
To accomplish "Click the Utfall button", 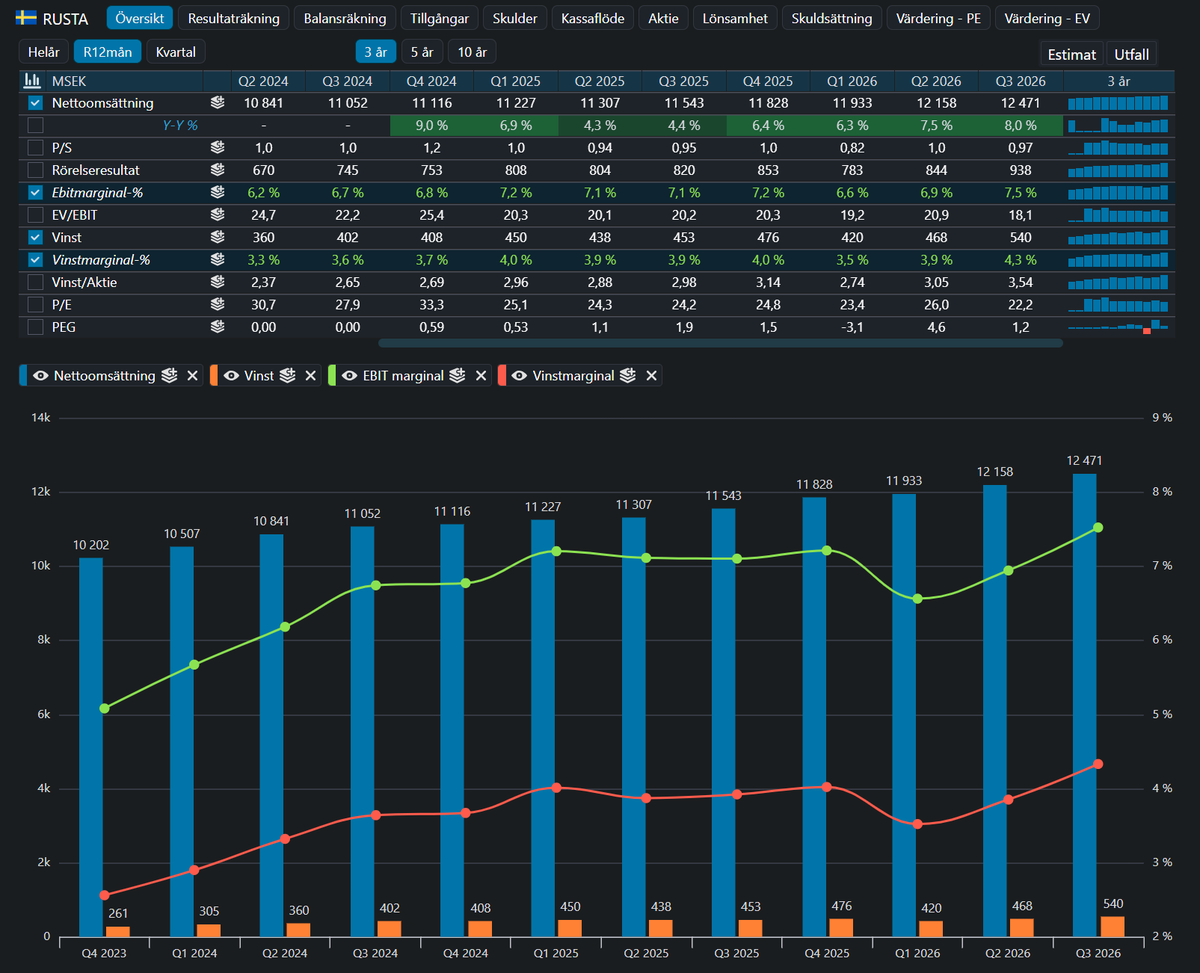I will (1131, 54).
